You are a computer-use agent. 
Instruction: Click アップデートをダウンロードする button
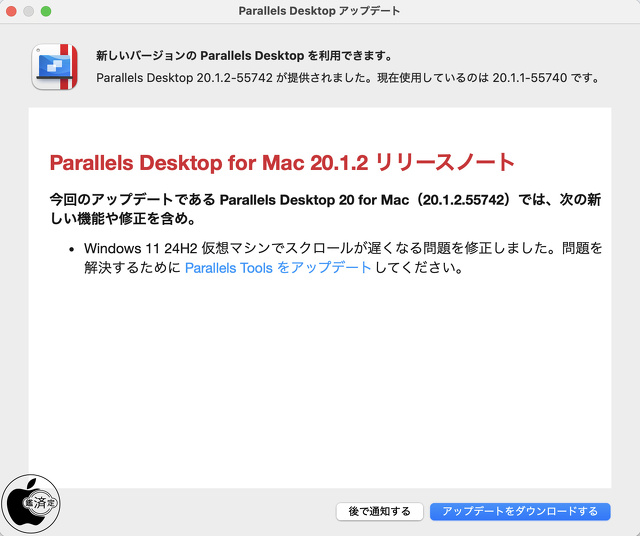point(520,511)
